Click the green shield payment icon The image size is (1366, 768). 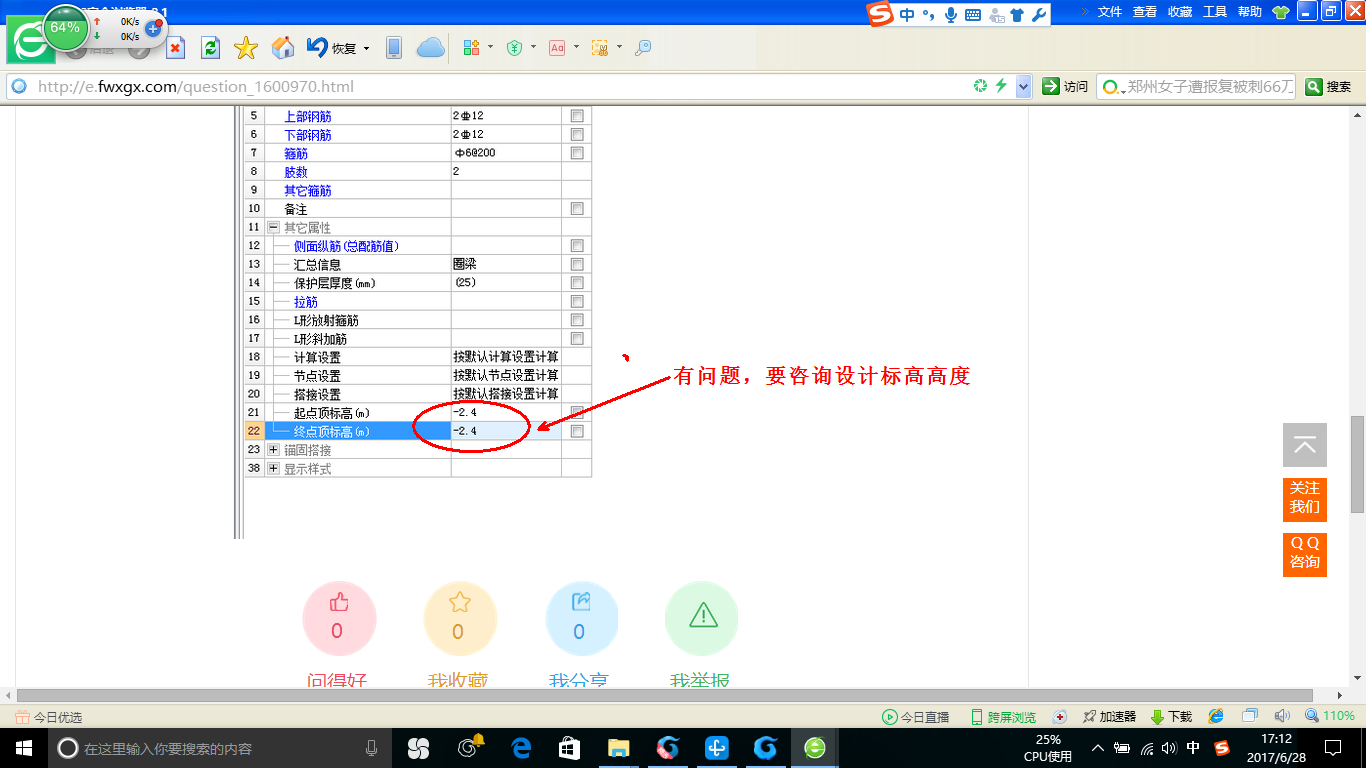click(x=515, y=48)
